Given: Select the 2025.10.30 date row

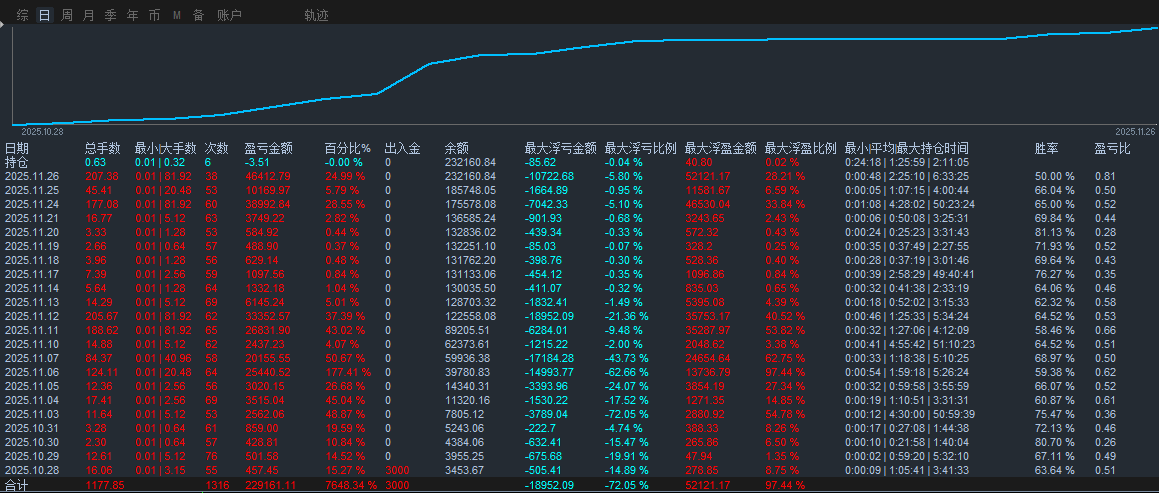Looking at the screenshot, I should tap(580, 442).
